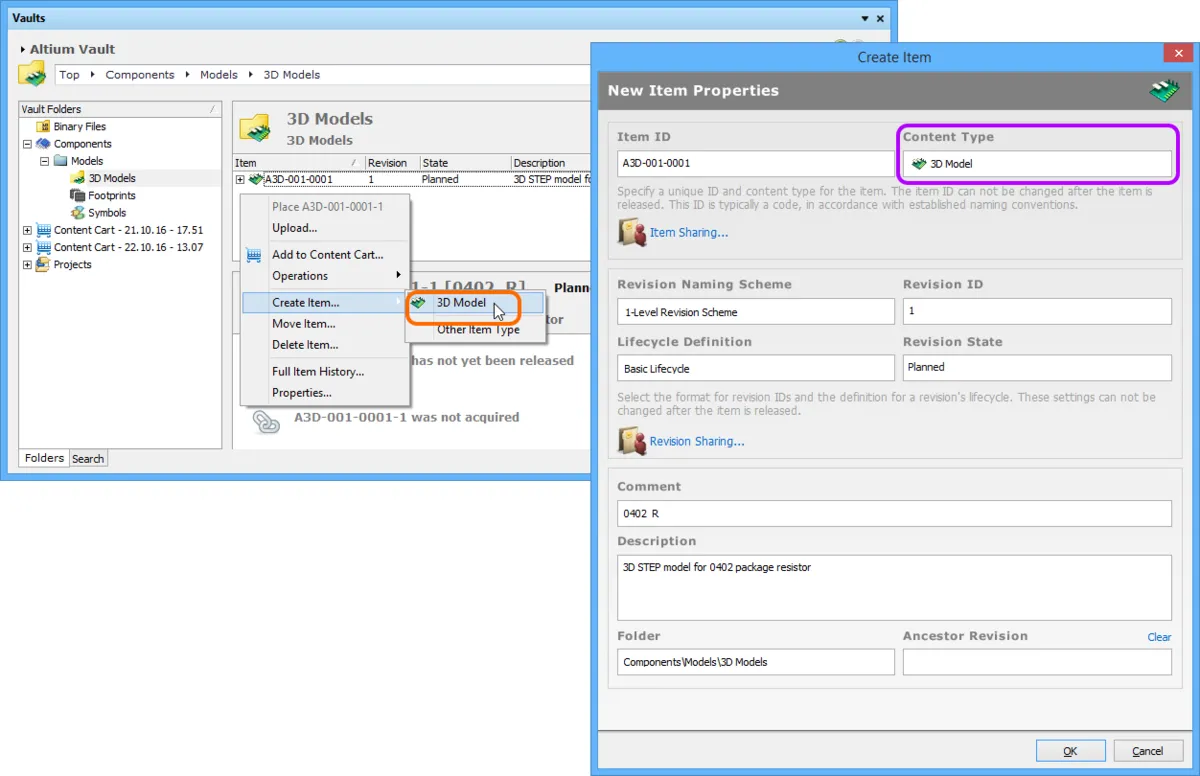
Task: Click the Symbols folder icon
Action: click(78, 212)
